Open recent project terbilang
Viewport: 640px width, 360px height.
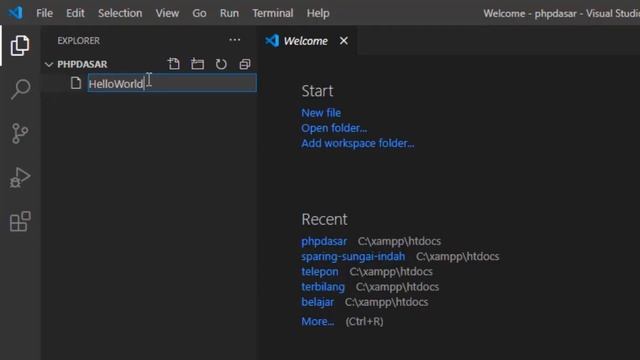323,287
